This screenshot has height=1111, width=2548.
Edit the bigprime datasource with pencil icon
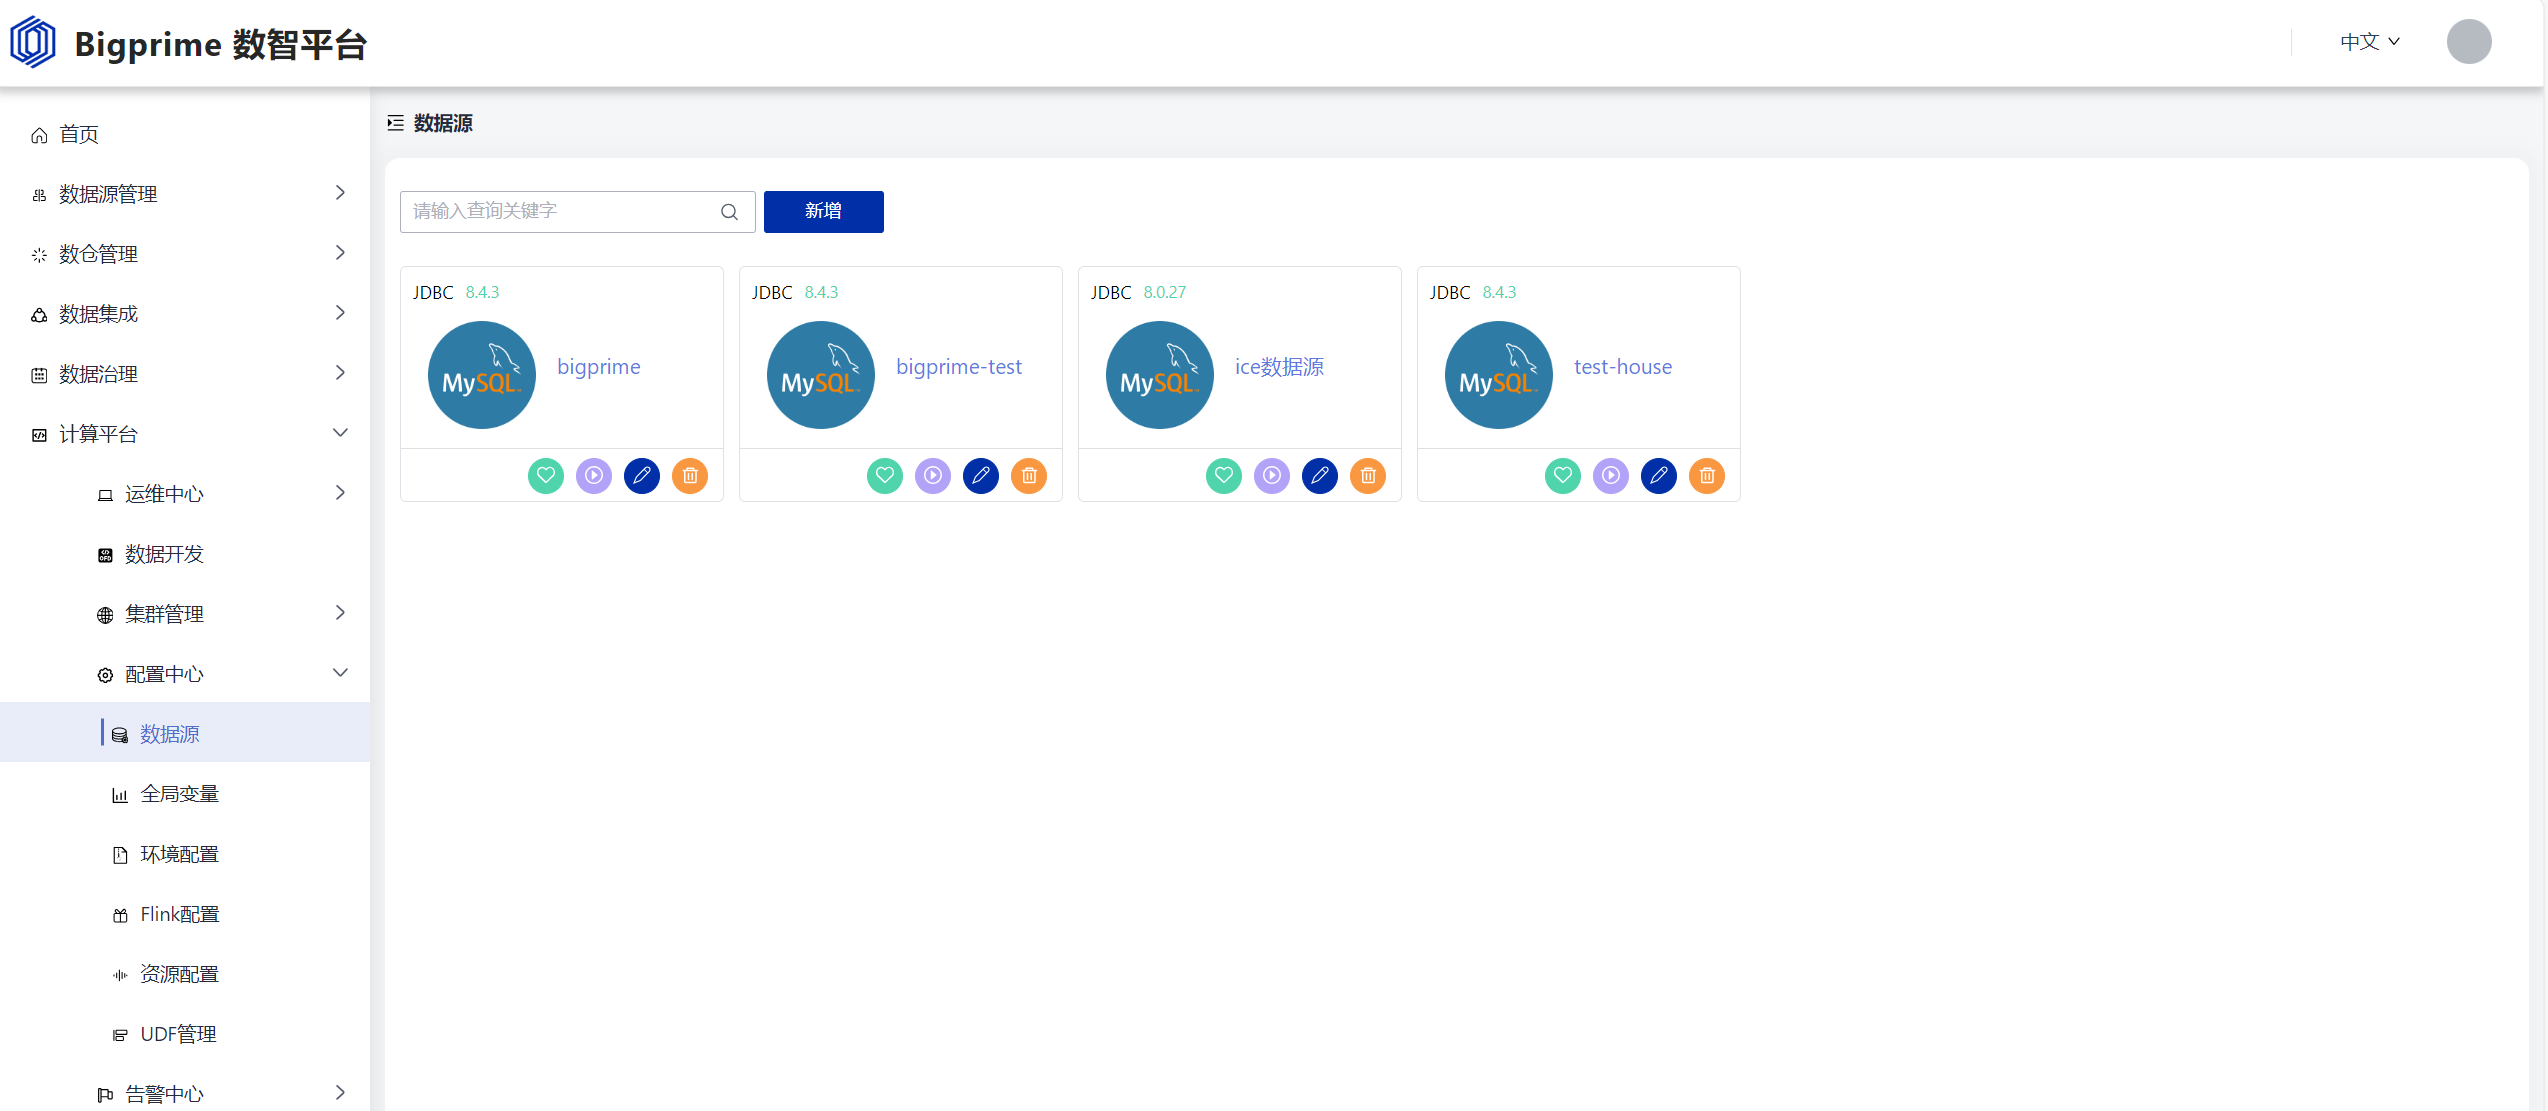[x=642, y=475]
